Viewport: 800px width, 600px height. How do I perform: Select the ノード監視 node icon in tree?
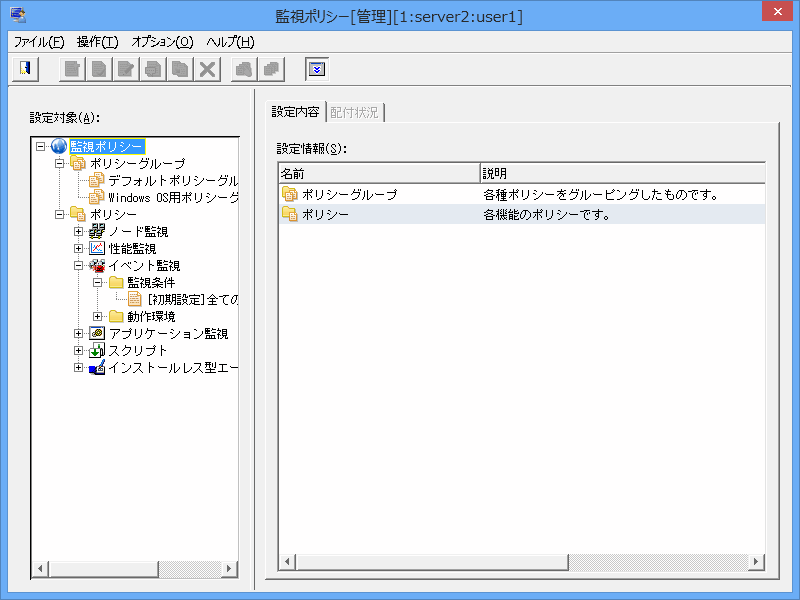(97, 232)
